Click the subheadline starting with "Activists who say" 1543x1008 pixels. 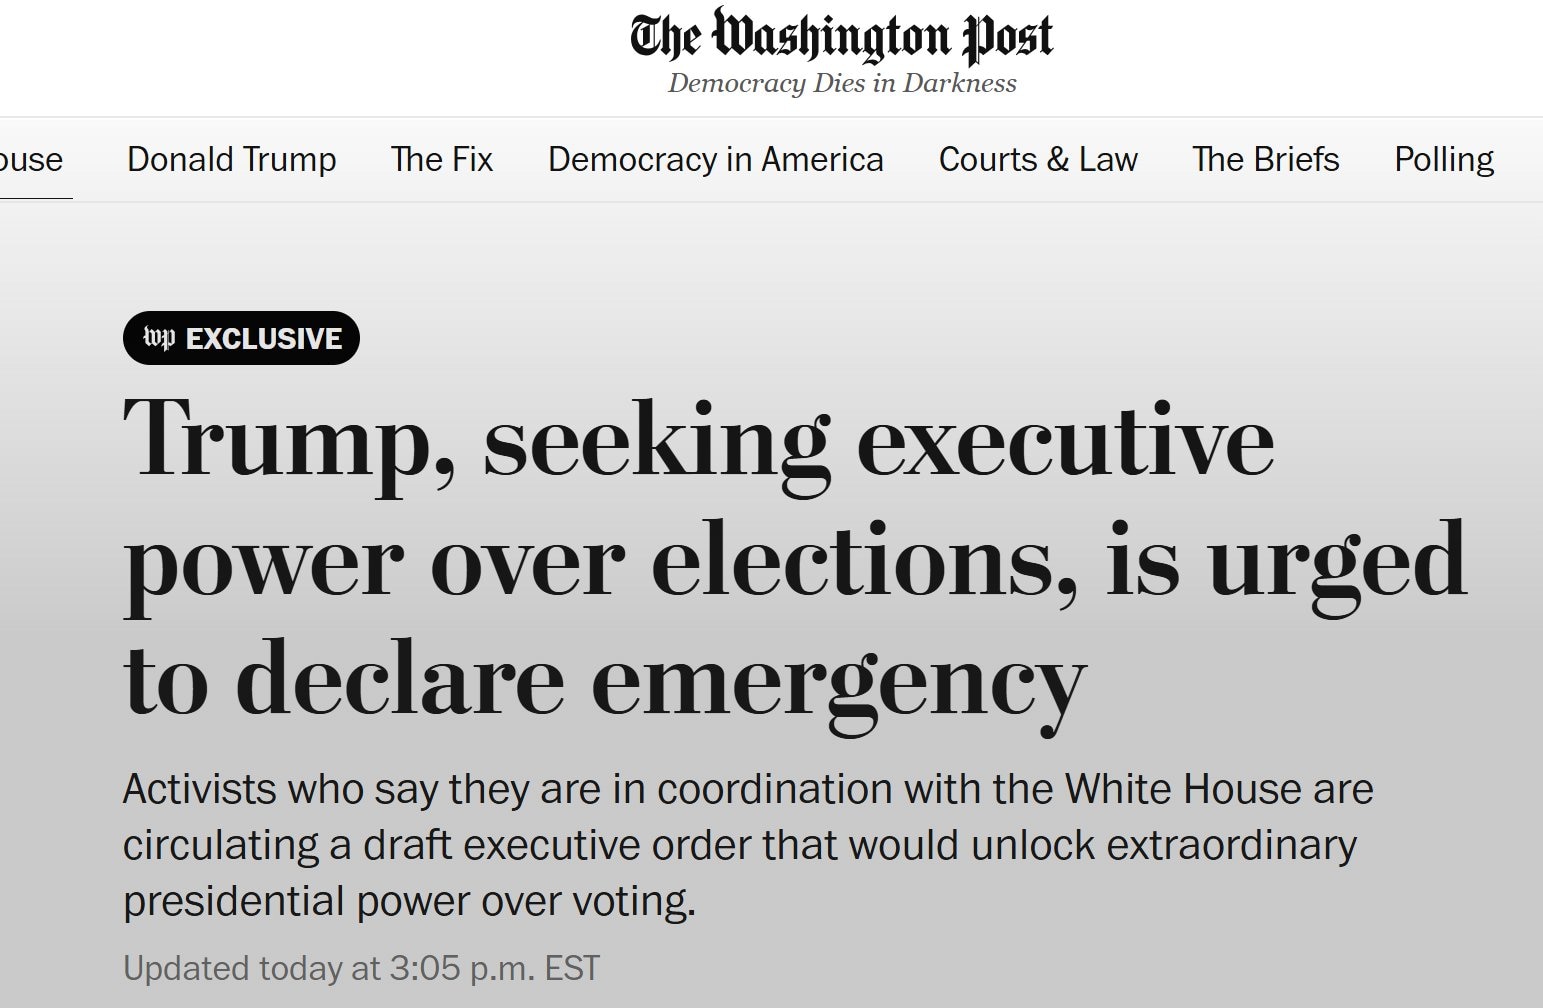pyautogui.click(x=747, y=790)
